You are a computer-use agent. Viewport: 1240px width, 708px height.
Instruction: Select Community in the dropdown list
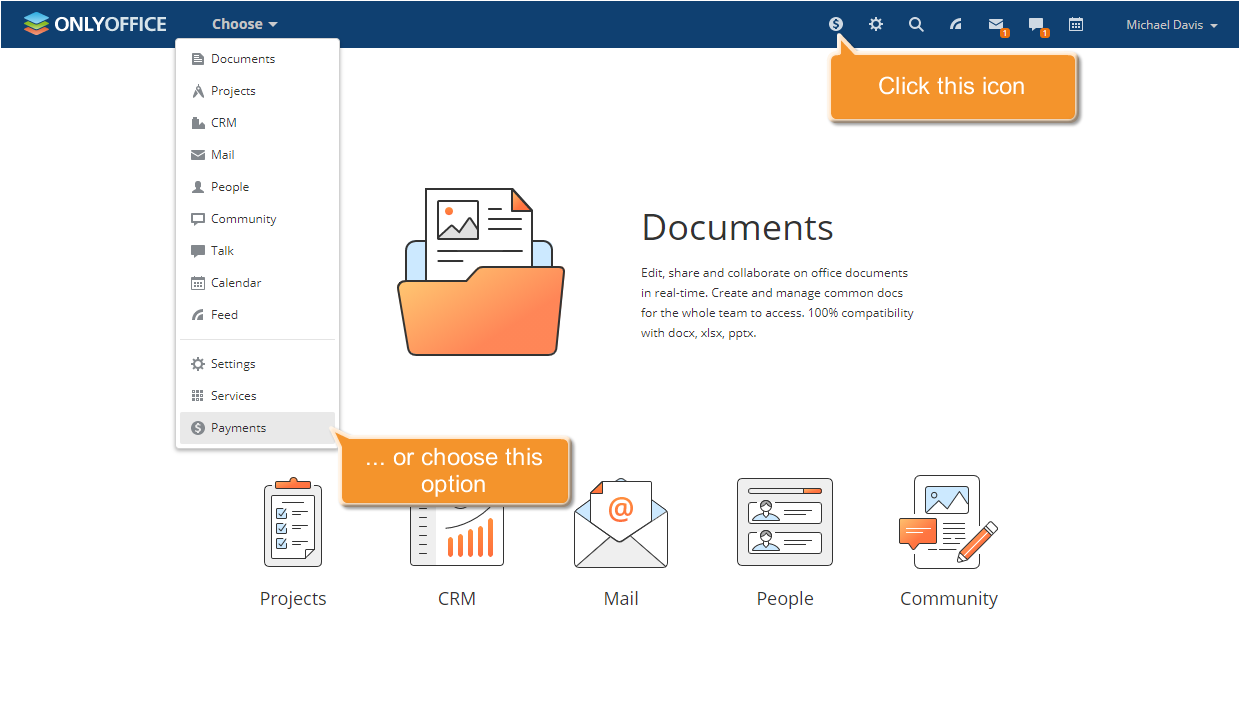[x=243, y=219]
